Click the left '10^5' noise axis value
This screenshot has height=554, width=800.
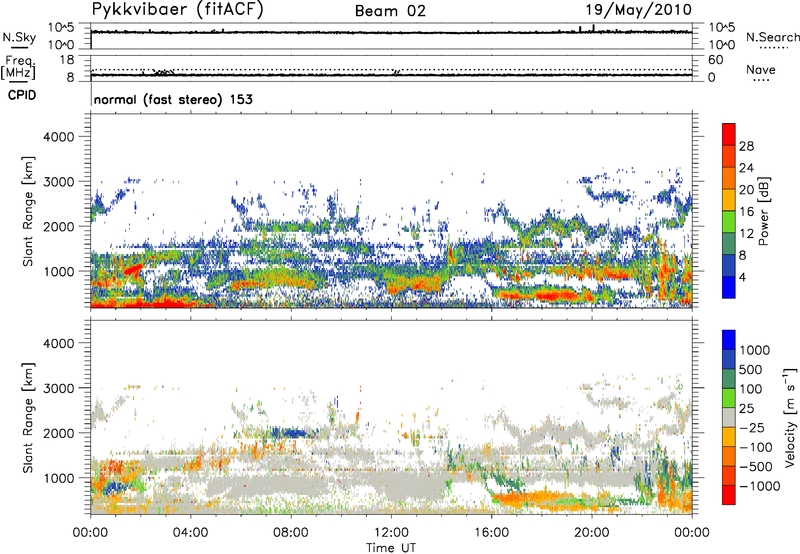tap(61, 27)
